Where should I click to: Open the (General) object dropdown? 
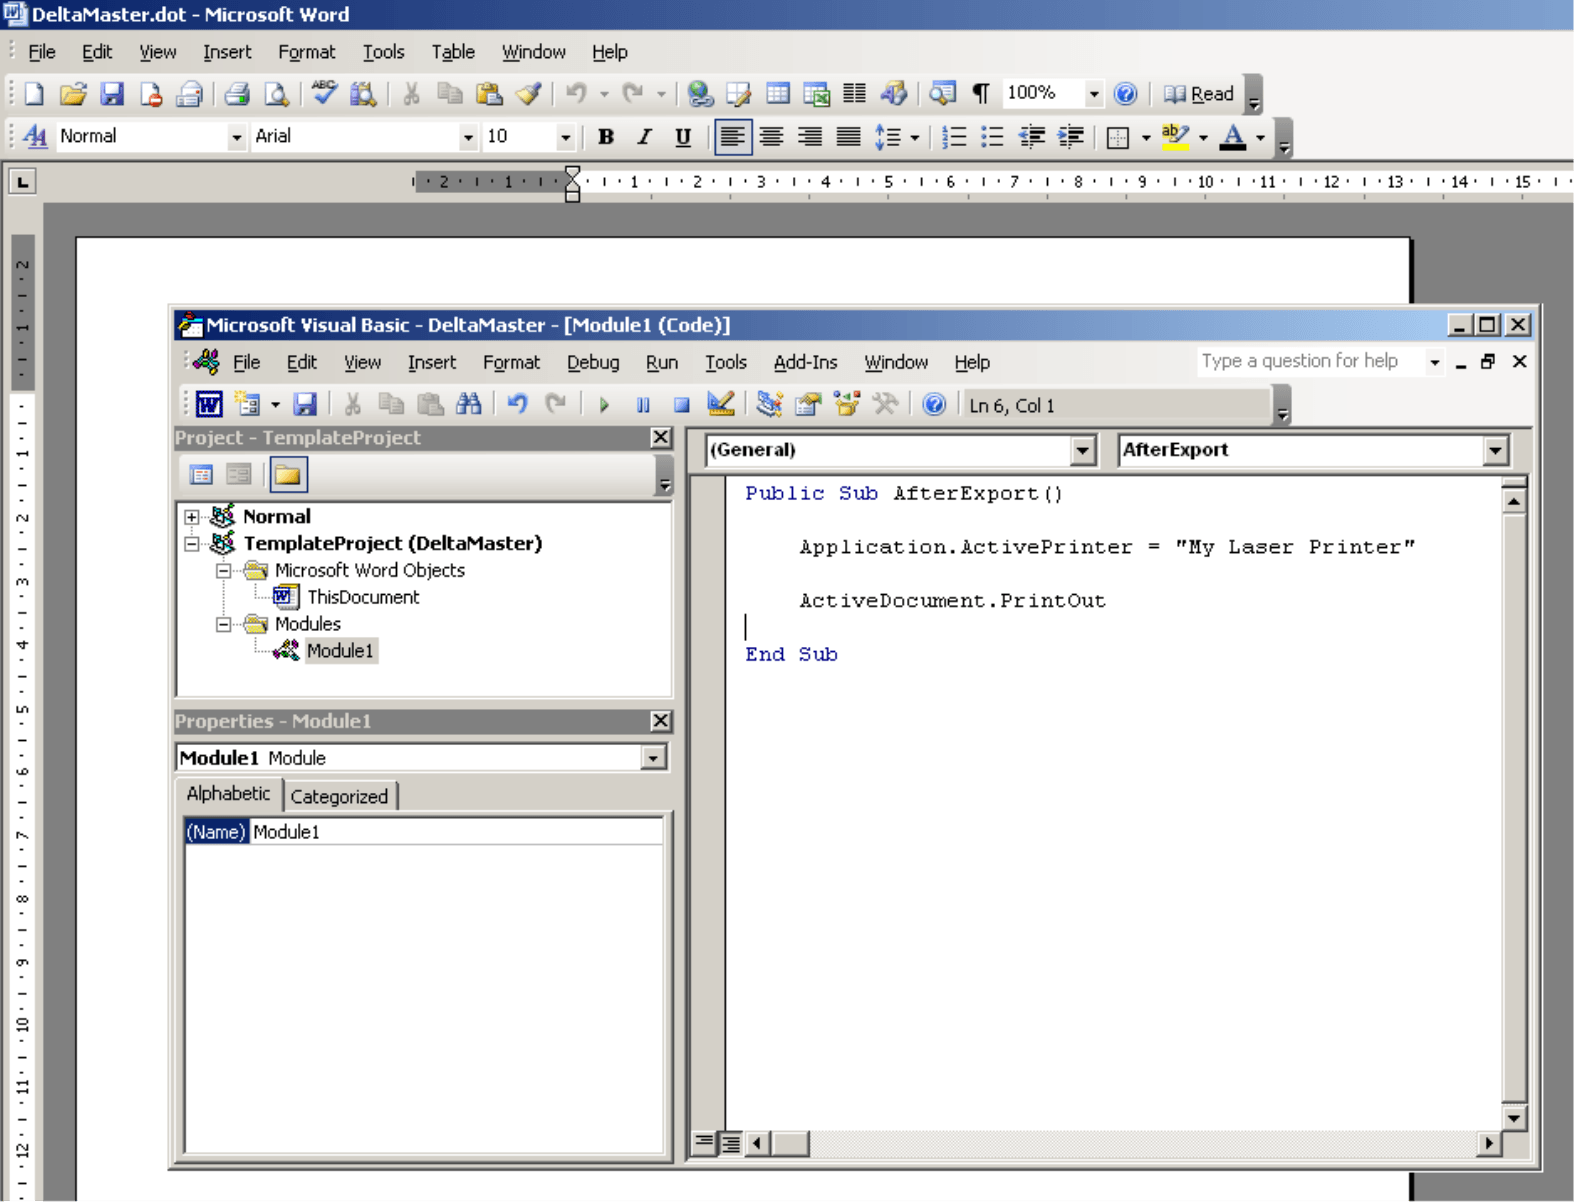(1083, 450)
